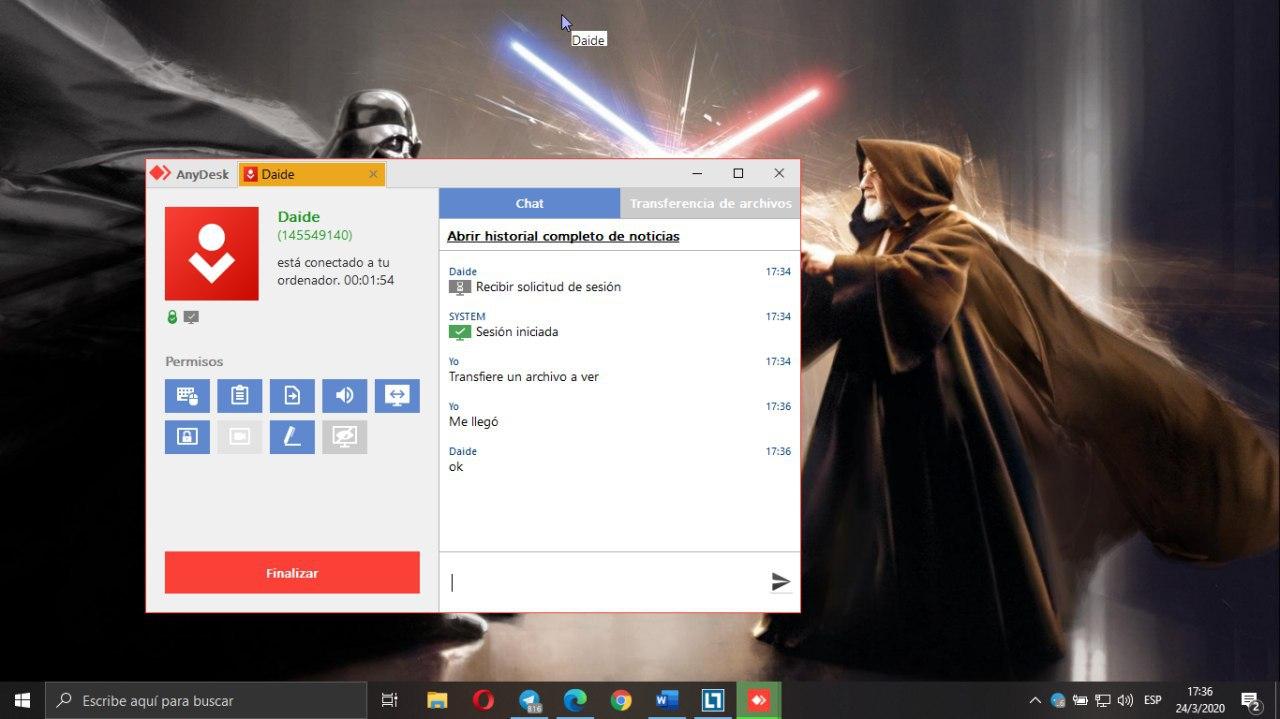The width and height of the screenshot is (1280, 719).
Task: Click the 'Me llegó' chat message
Action: pos(474,422)
